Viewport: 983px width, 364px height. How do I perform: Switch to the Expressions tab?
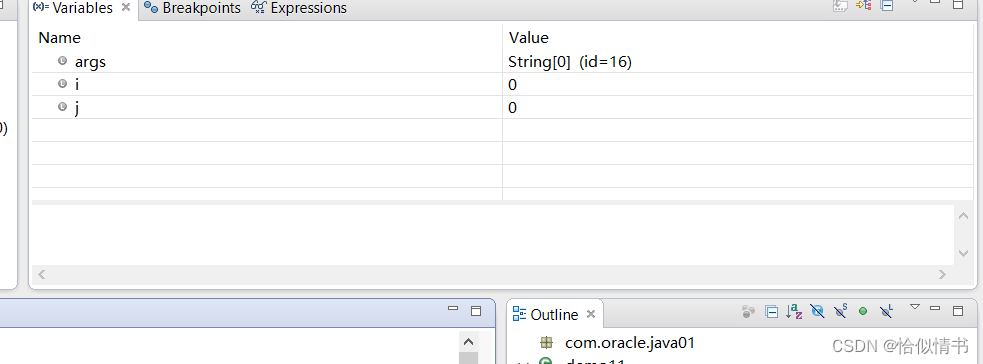[x=299, y=8]
